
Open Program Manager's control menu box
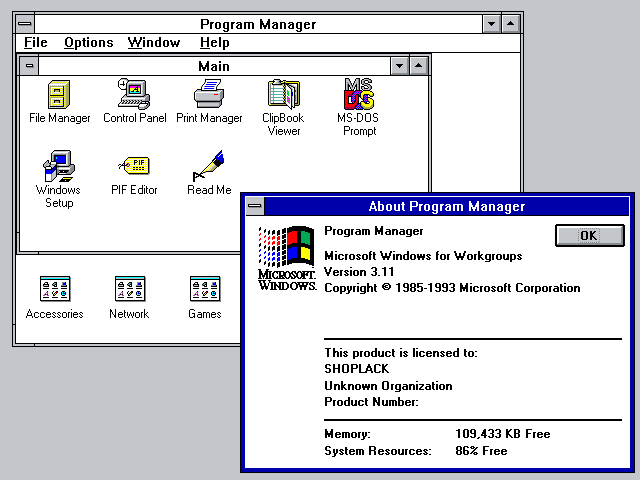25,24
